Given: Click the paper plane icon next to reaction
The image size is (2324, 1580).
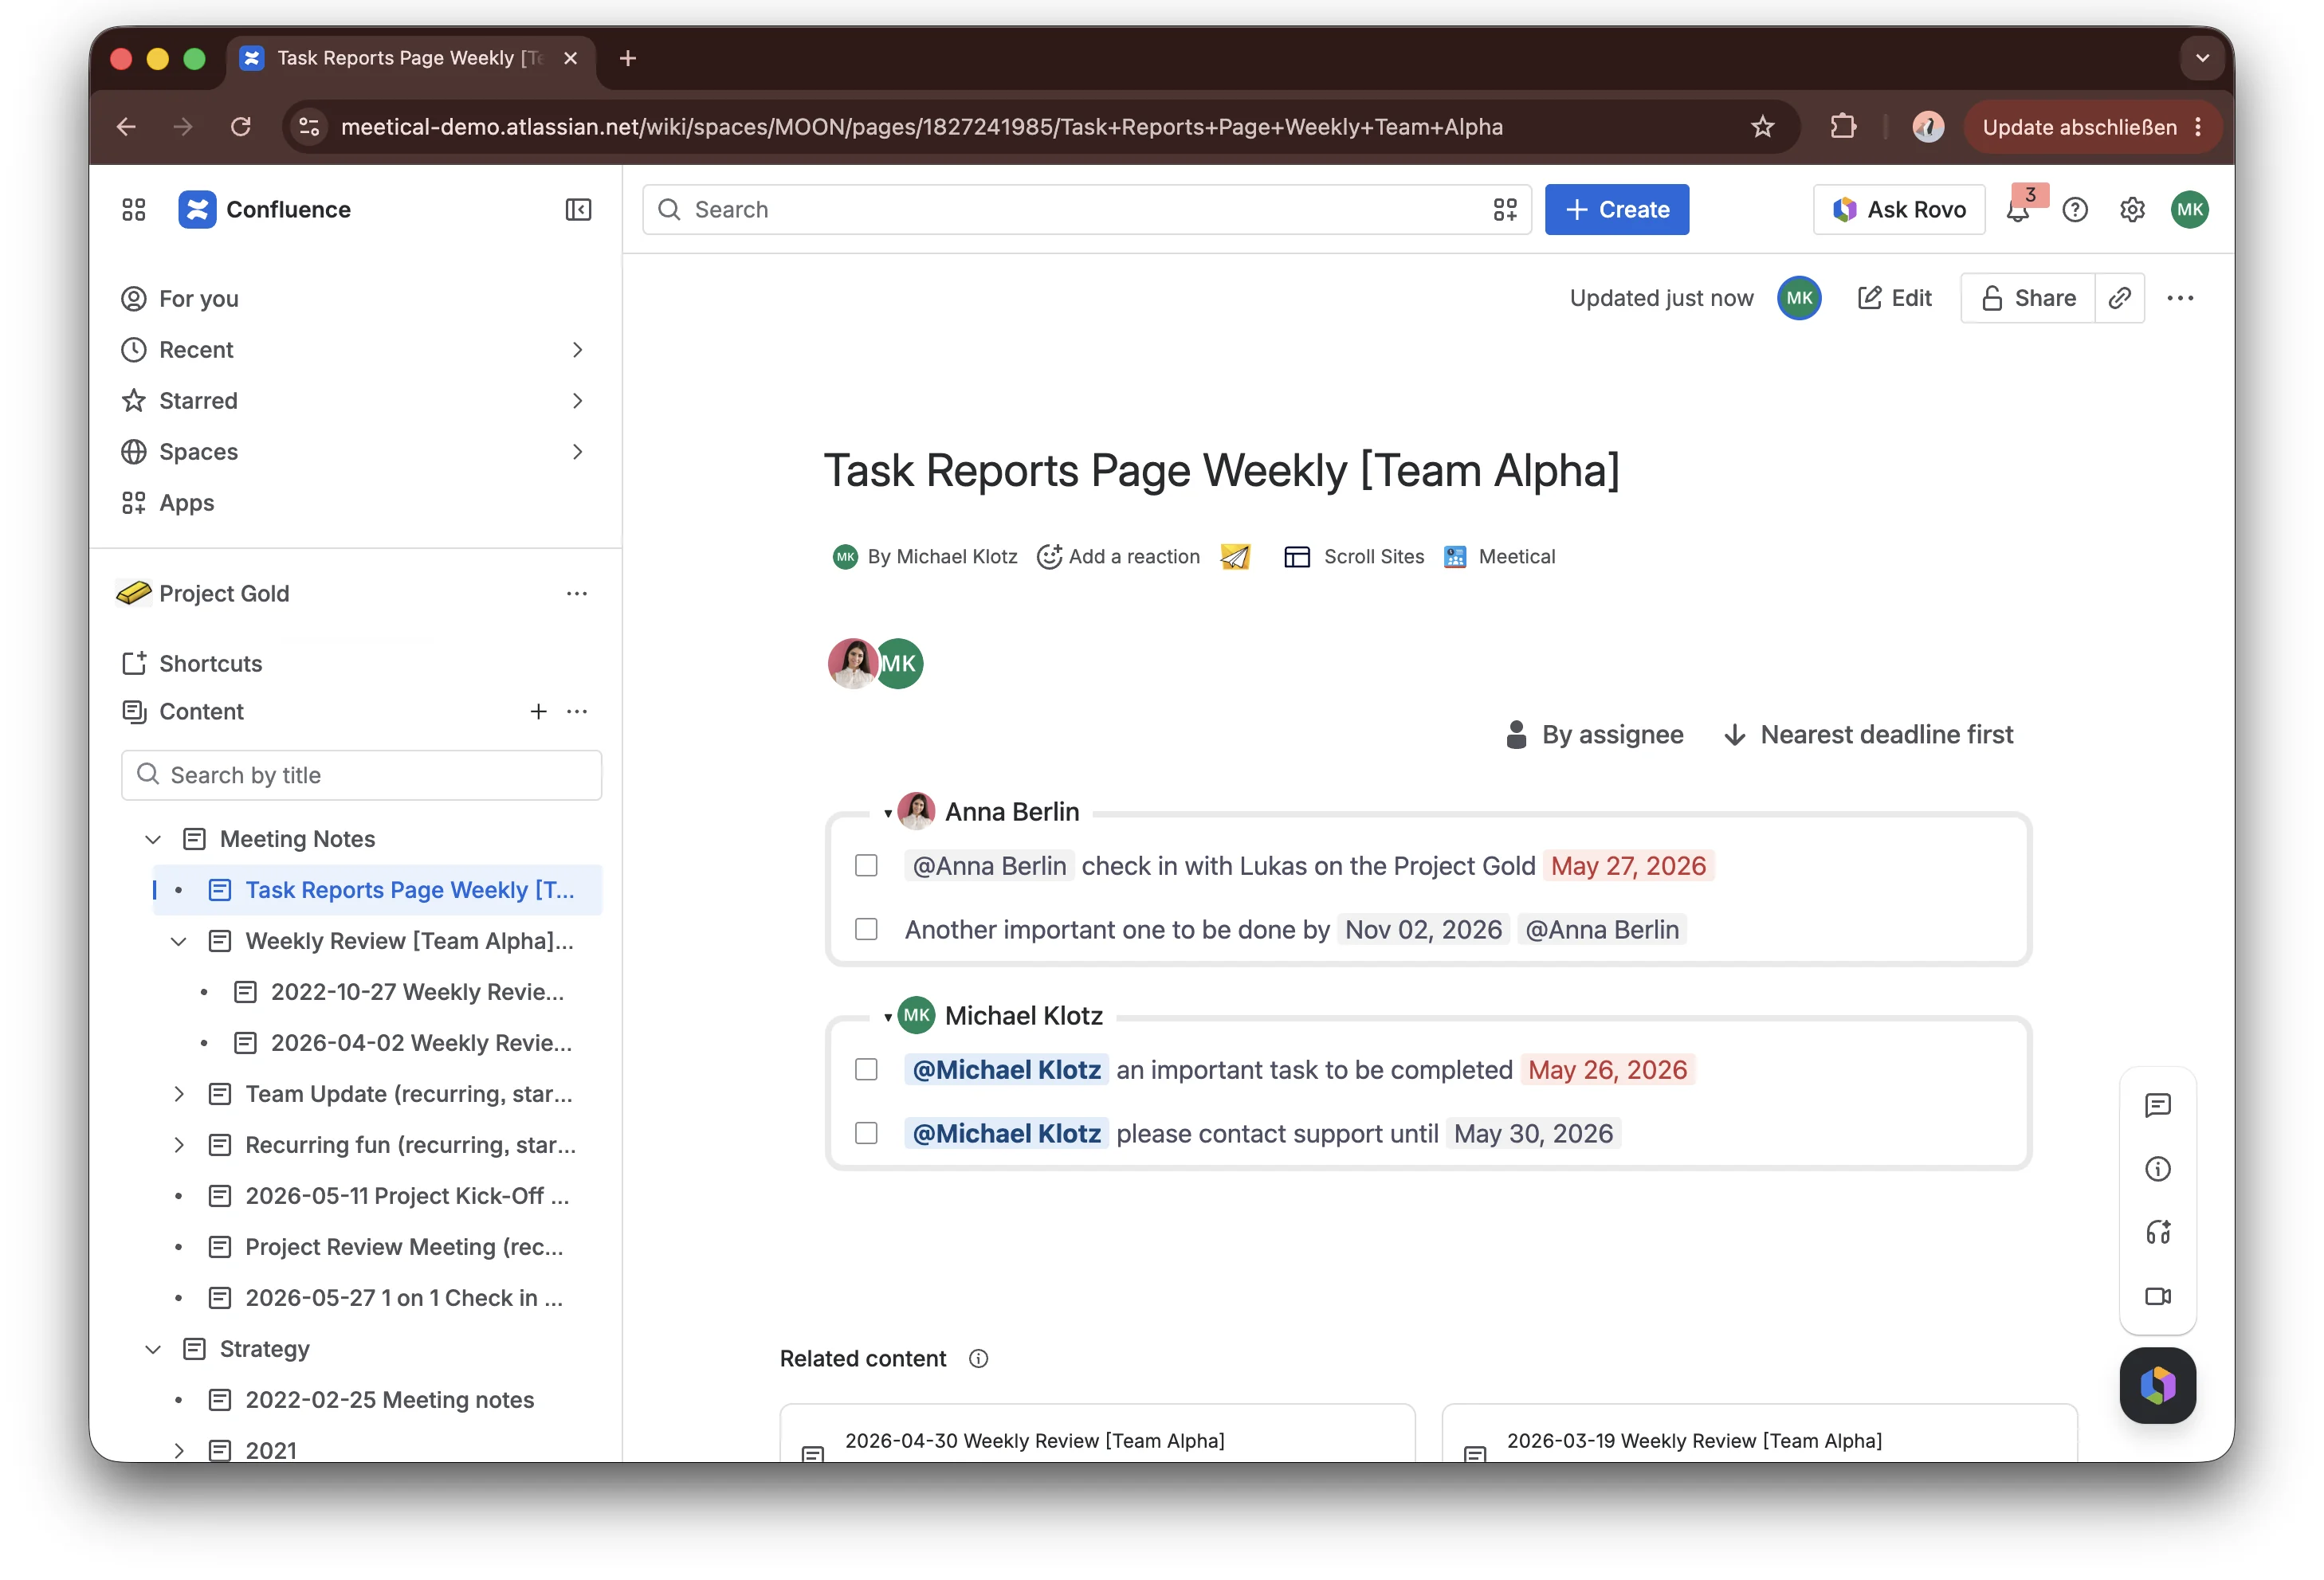Looking at the screenshot, I should (1235, 556).
